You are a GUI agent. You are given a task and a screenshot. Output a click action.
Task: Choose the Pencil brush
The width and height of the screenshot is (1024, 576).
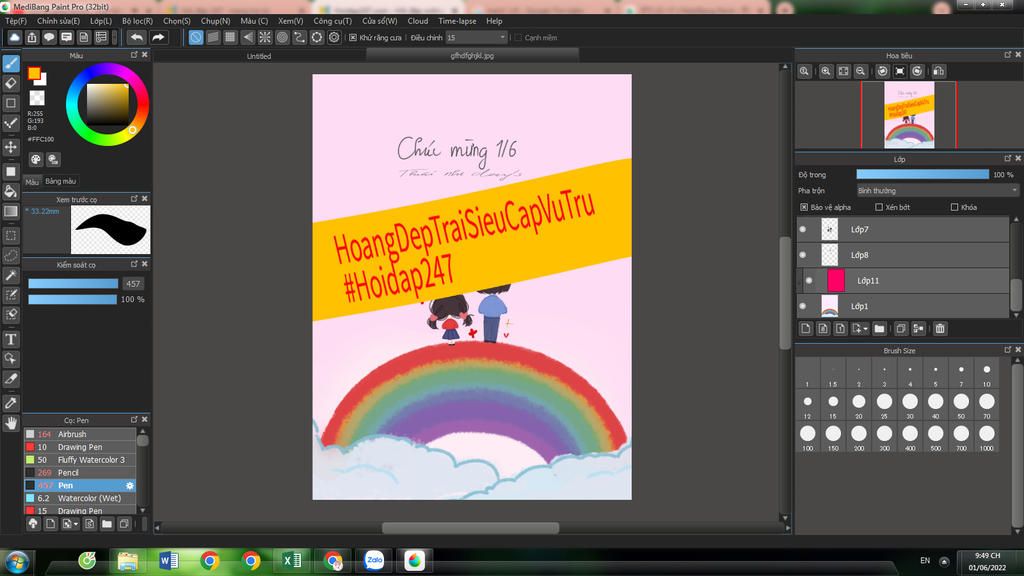click(80, 473)
